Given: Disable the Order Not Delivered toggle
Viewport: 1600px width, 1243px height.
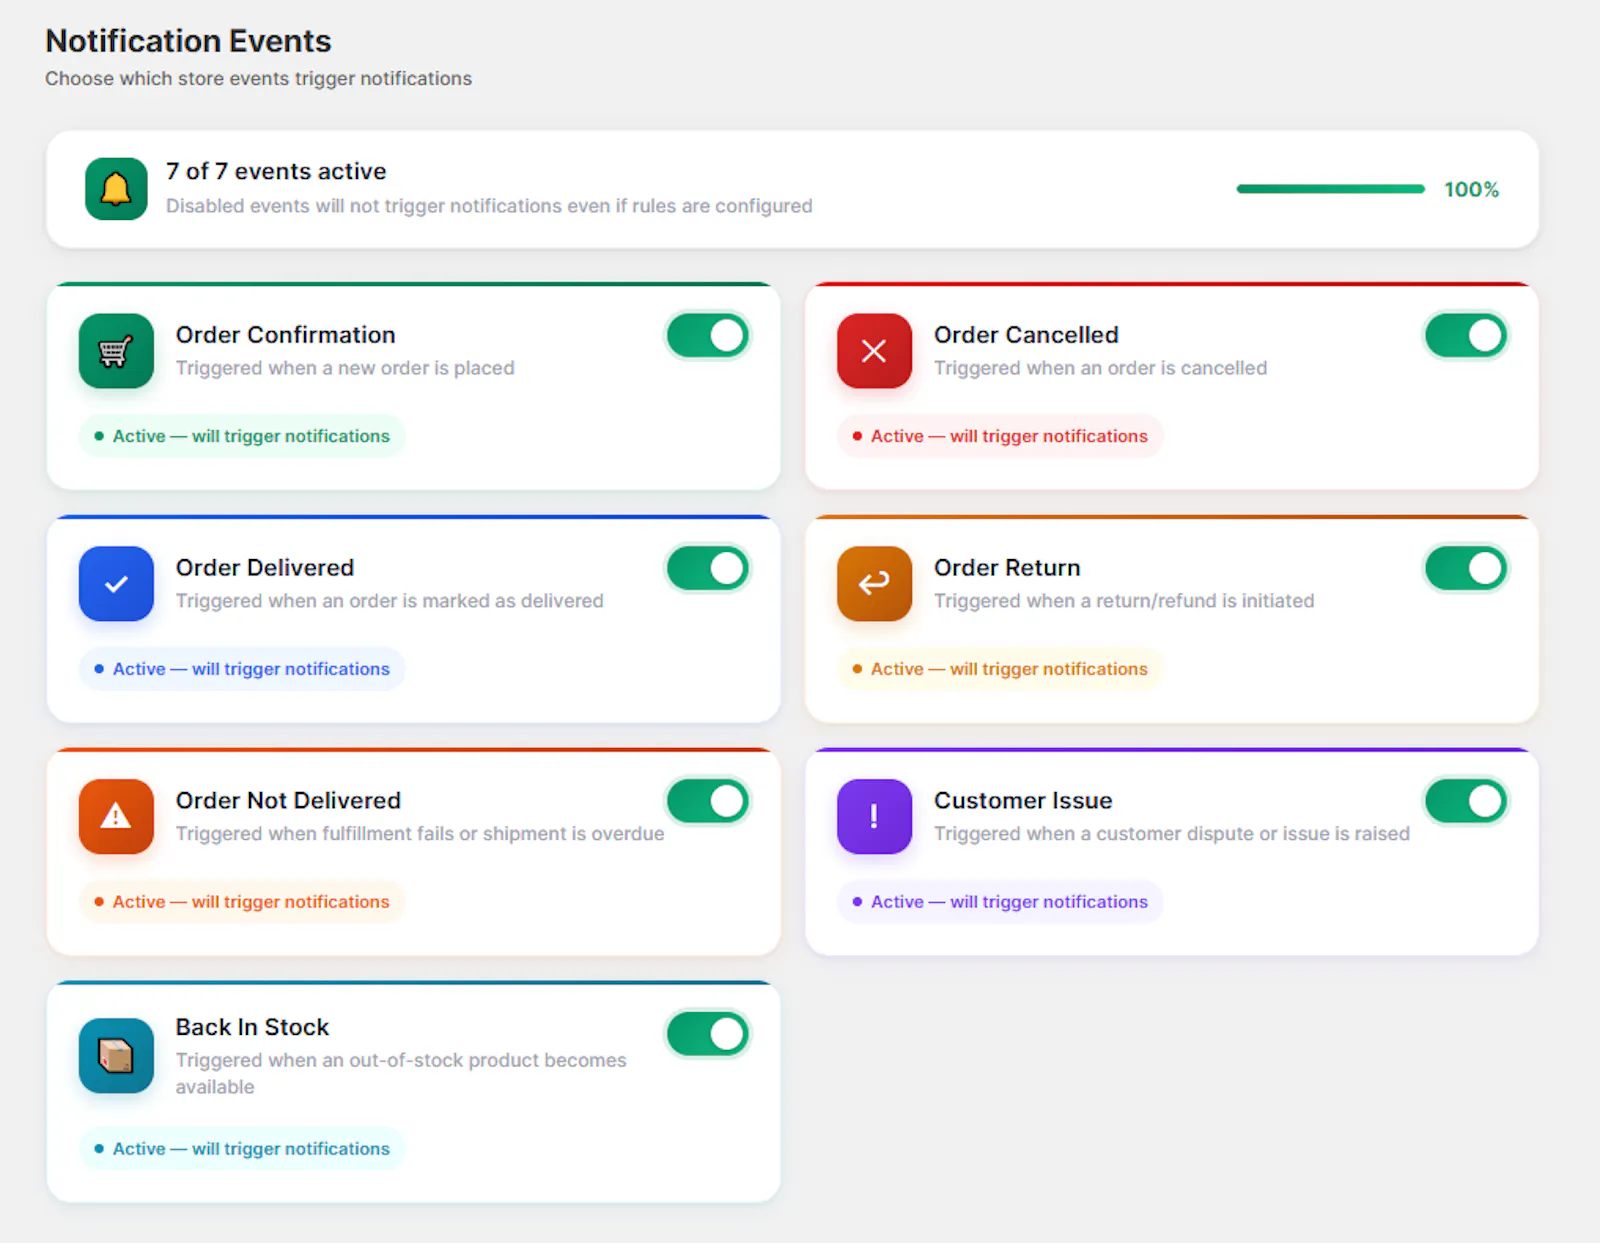Looking at the screenshot, I should 708,802.
